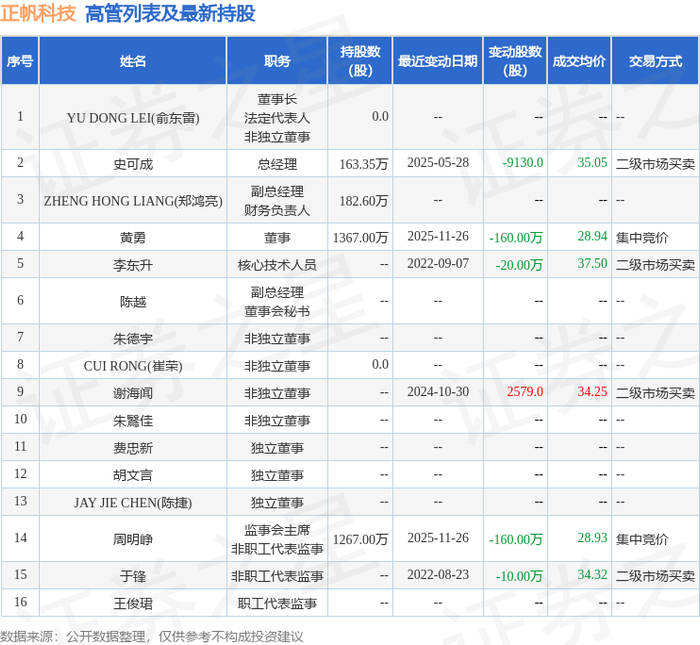Image resolution: width=700 pixels, height=645 pixels.
Task: Select the name 王俊琚
Action: [x=133, y=603]
